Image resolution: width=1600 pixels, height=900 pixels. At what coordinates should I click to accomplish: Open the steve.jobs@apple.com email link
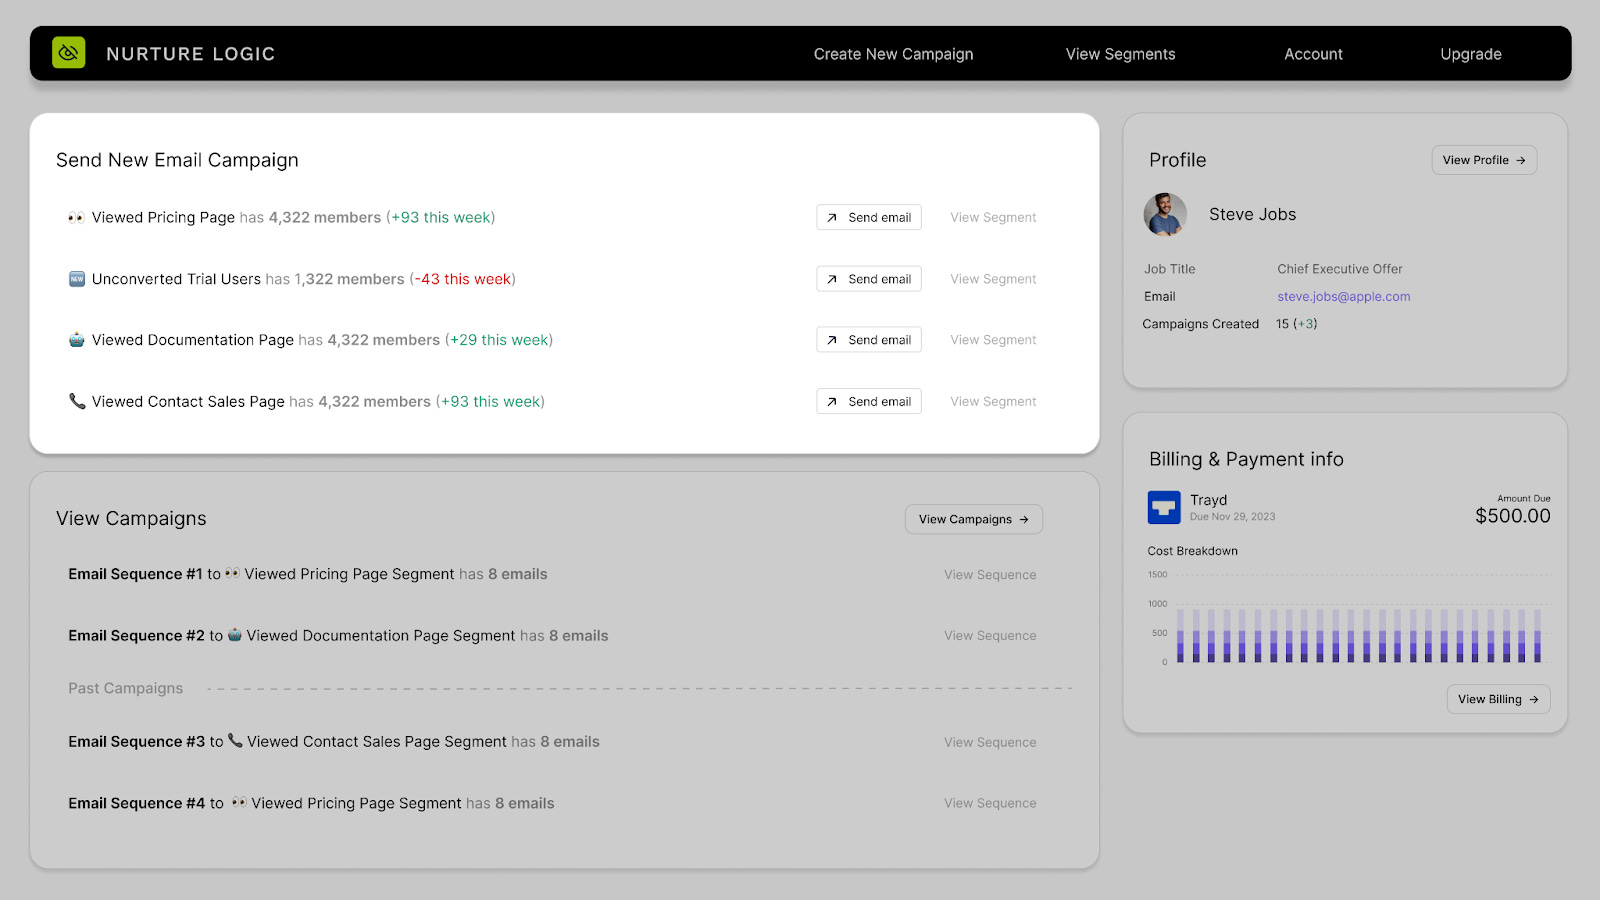1343,296
